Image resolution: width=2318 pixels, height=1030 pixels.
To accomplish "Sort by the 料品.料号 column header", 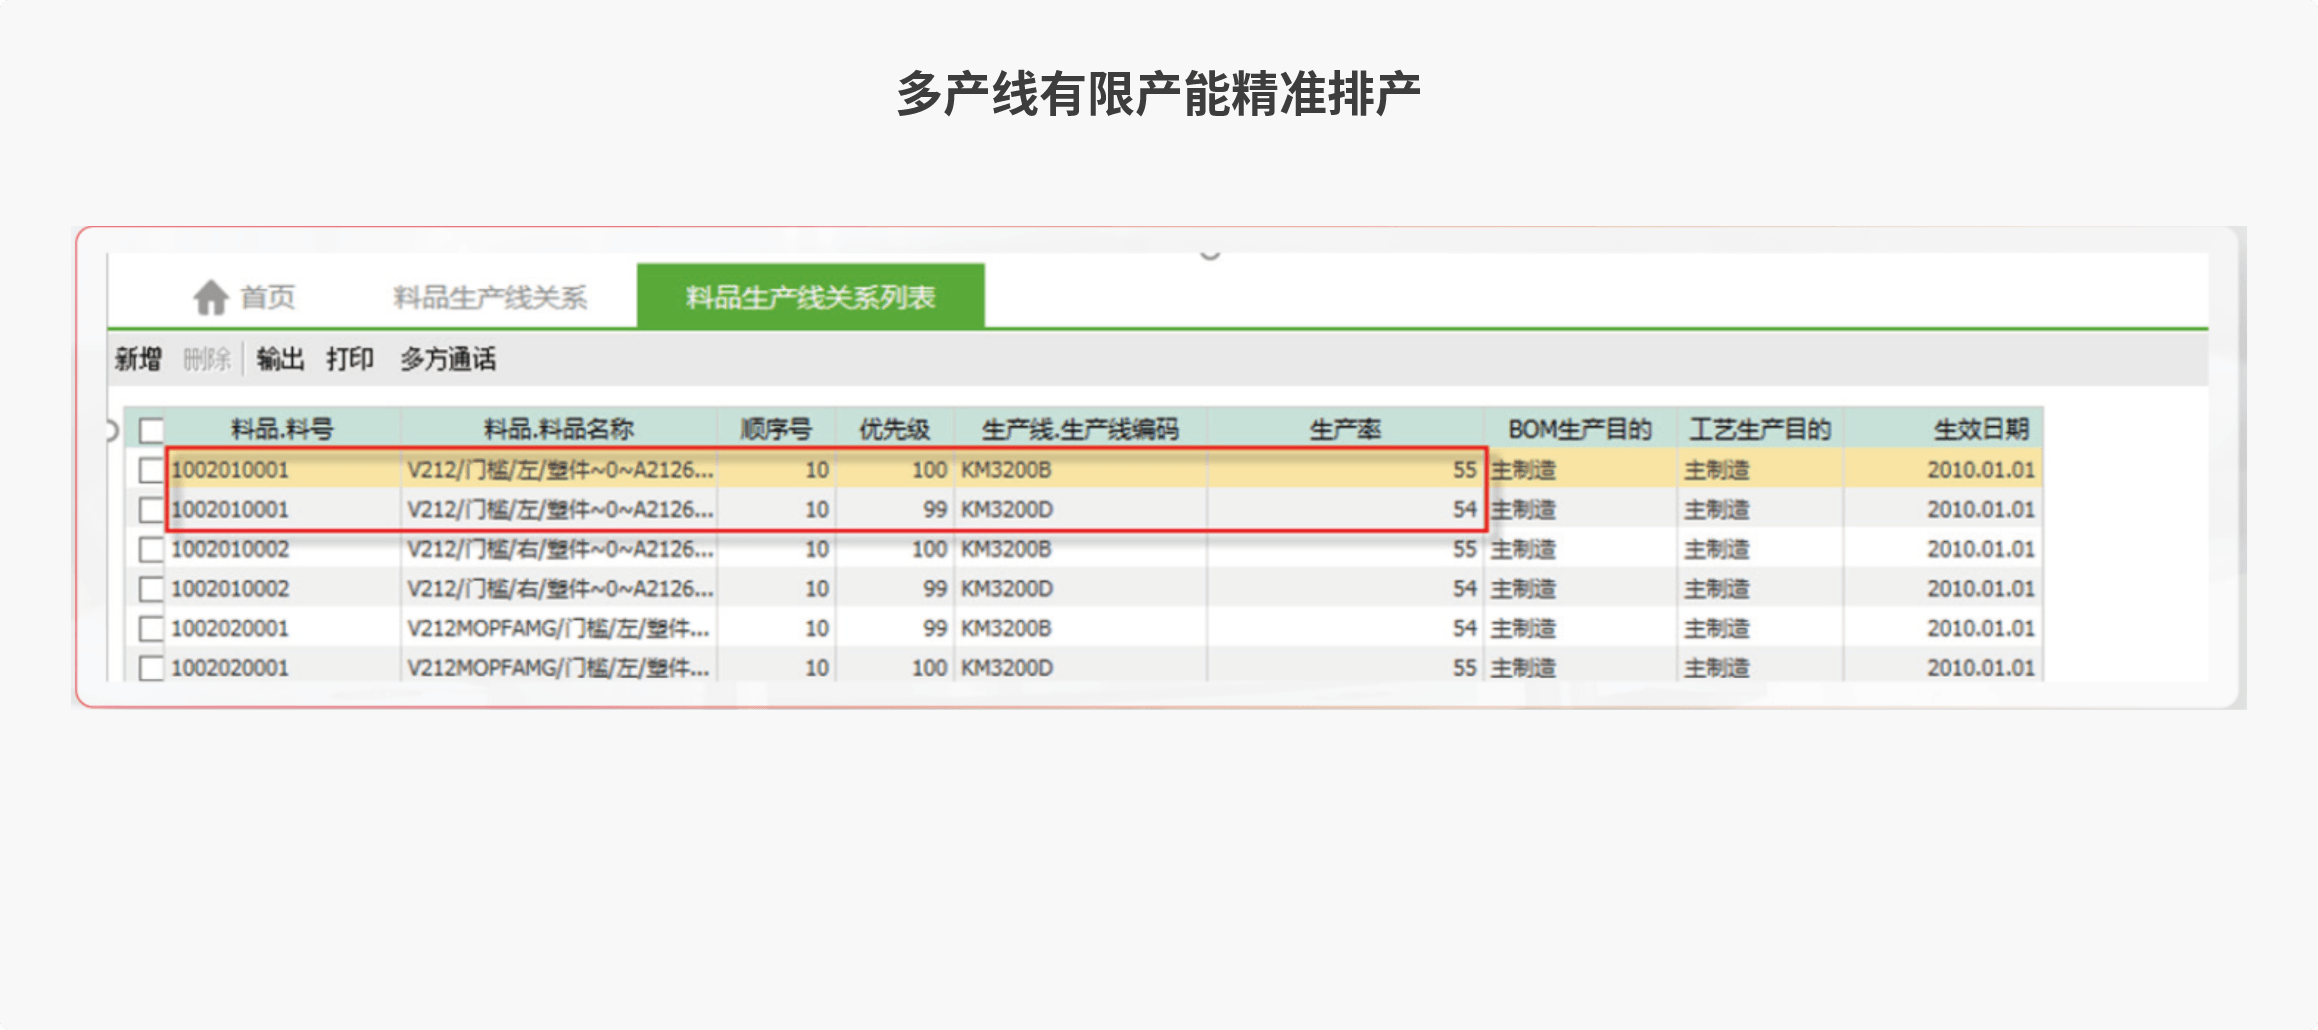I will pyautogui.click(x=282, y=430).
